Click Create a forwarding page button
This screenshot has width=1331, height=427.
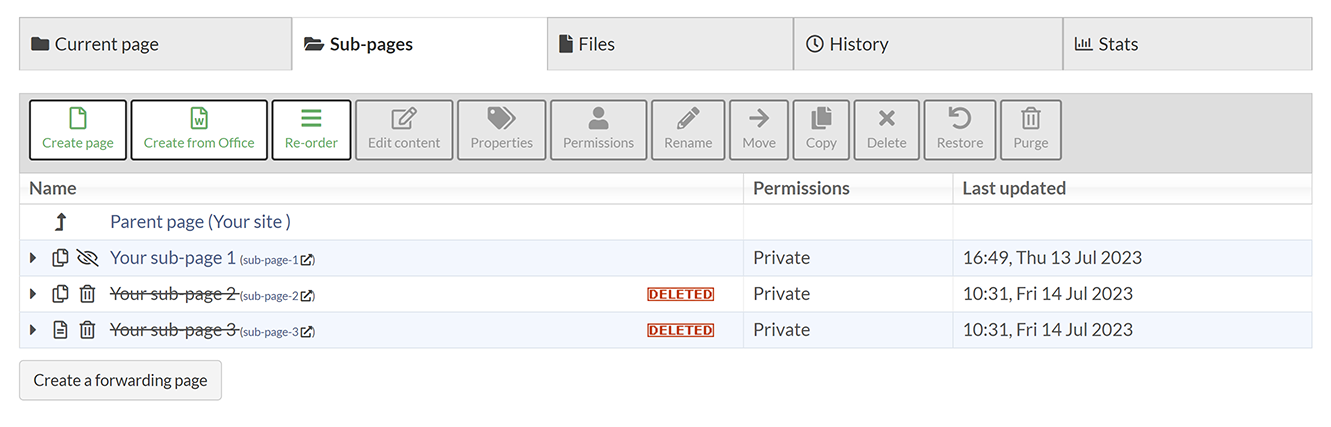point(120,380)
